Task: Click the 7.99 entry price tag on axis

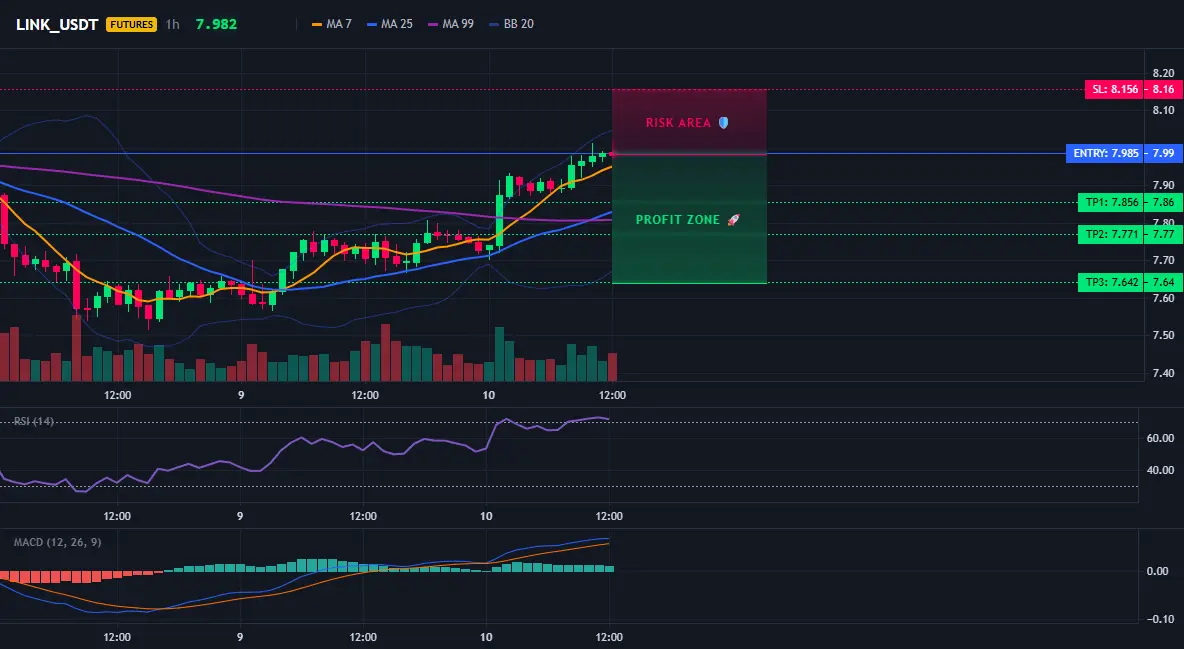Action: pos(1164,153)
